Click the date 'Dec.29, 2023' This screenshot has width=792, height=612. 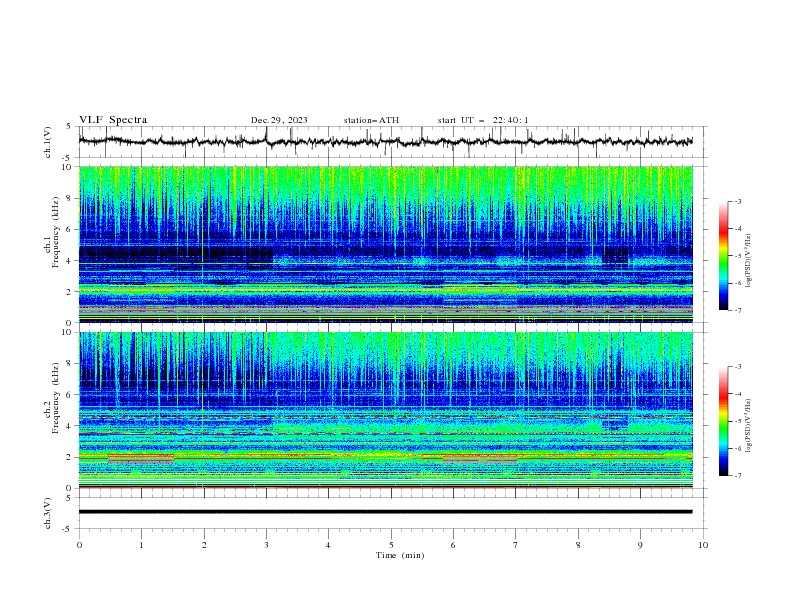click(279, 120)
